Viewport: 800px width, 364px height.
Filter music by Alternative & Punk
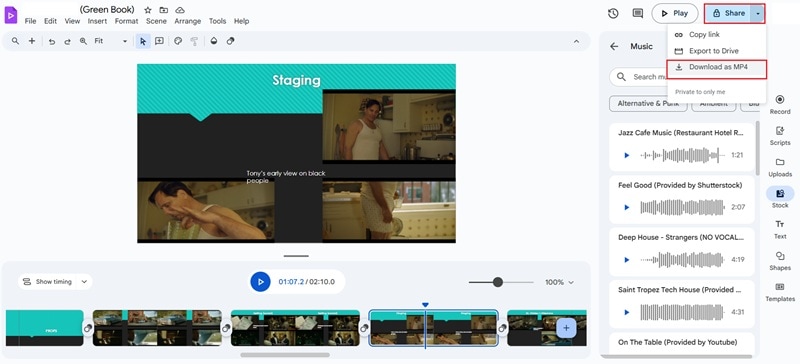pos(648,104)
